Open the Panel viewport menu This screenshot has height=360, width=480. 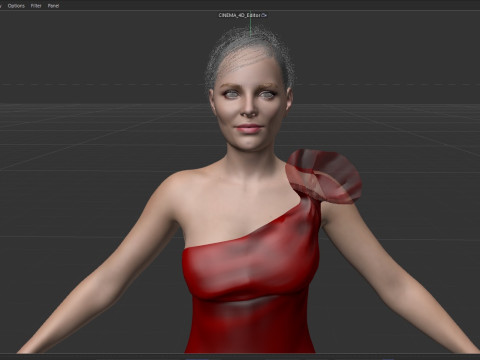click(x=53, y=6)
